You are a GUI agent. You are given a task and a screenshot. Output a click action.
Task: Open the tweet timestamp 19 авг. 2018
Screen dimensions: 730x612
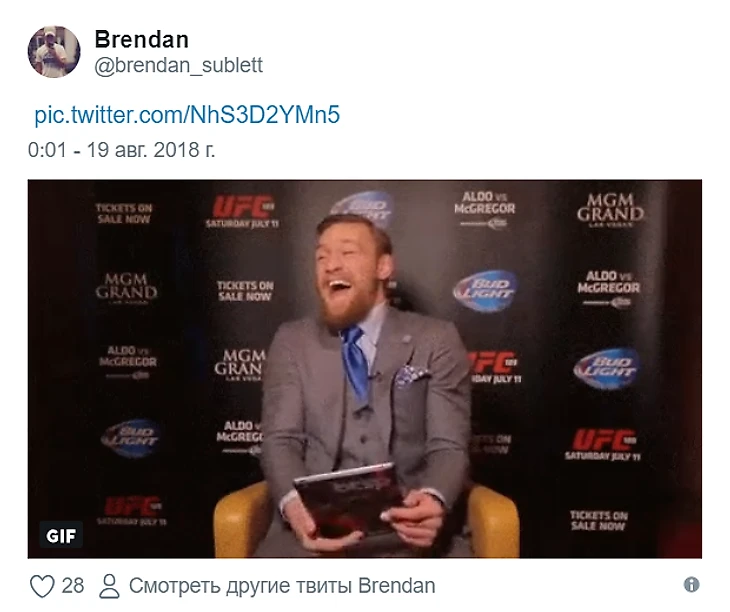point(122,150)
